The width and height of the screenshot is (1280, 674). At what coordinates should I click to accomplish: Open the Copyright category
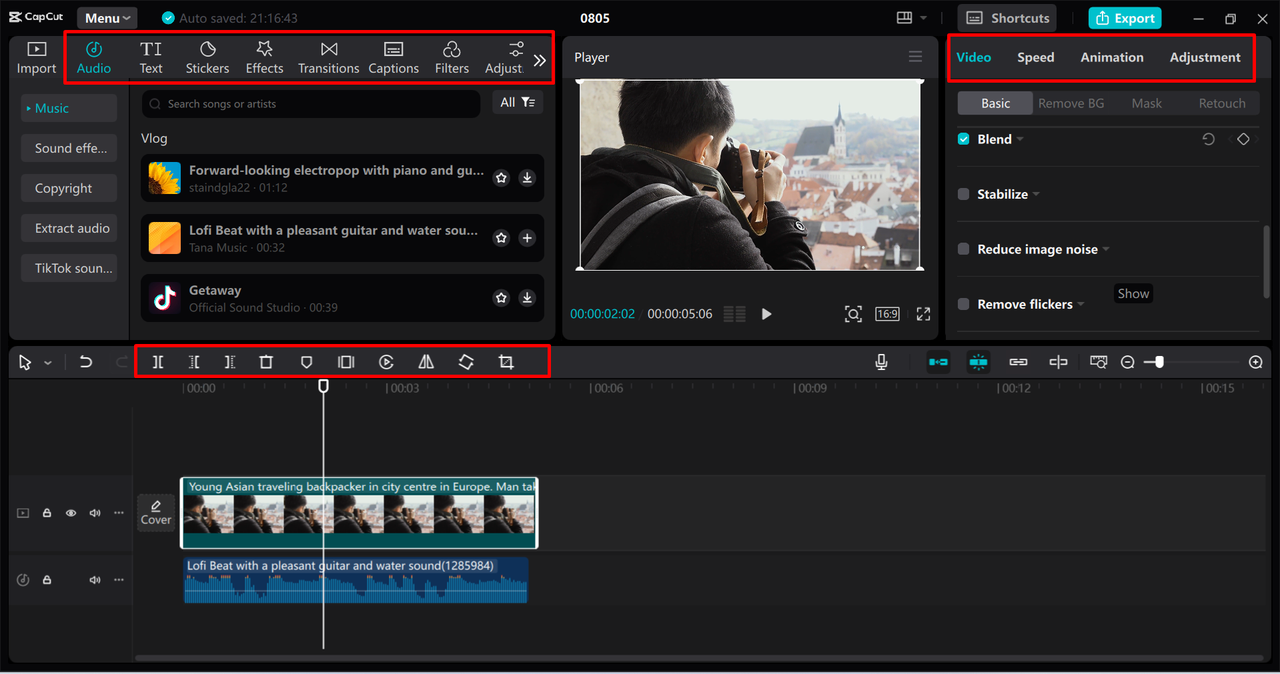pos(69,188)
